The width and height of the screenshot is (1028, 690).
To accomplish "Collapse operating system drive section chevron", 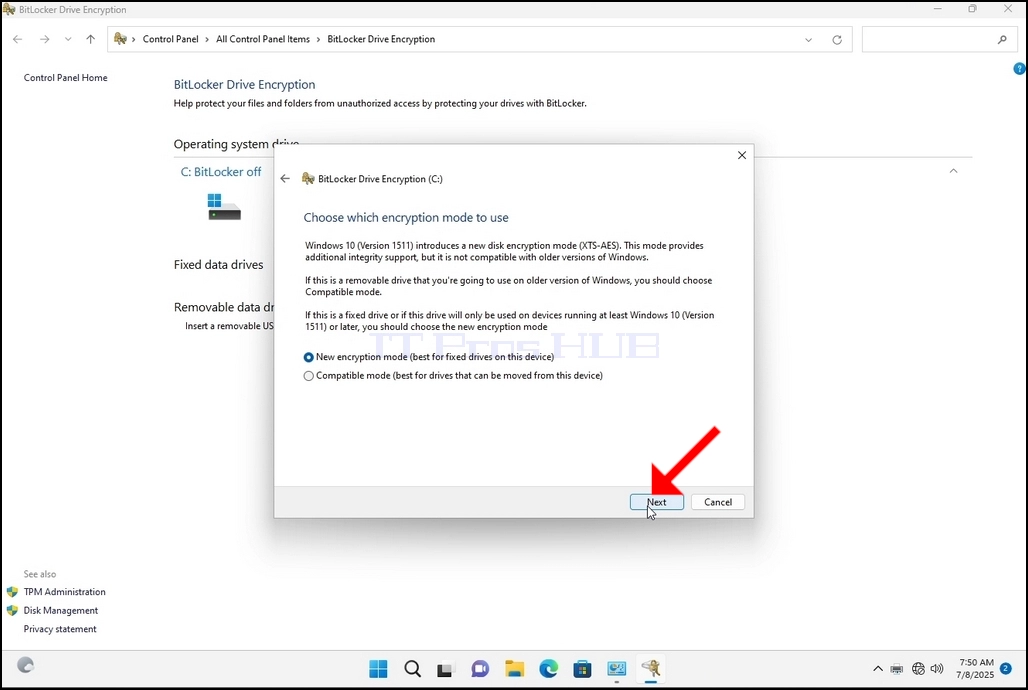I will click(953, 171).
